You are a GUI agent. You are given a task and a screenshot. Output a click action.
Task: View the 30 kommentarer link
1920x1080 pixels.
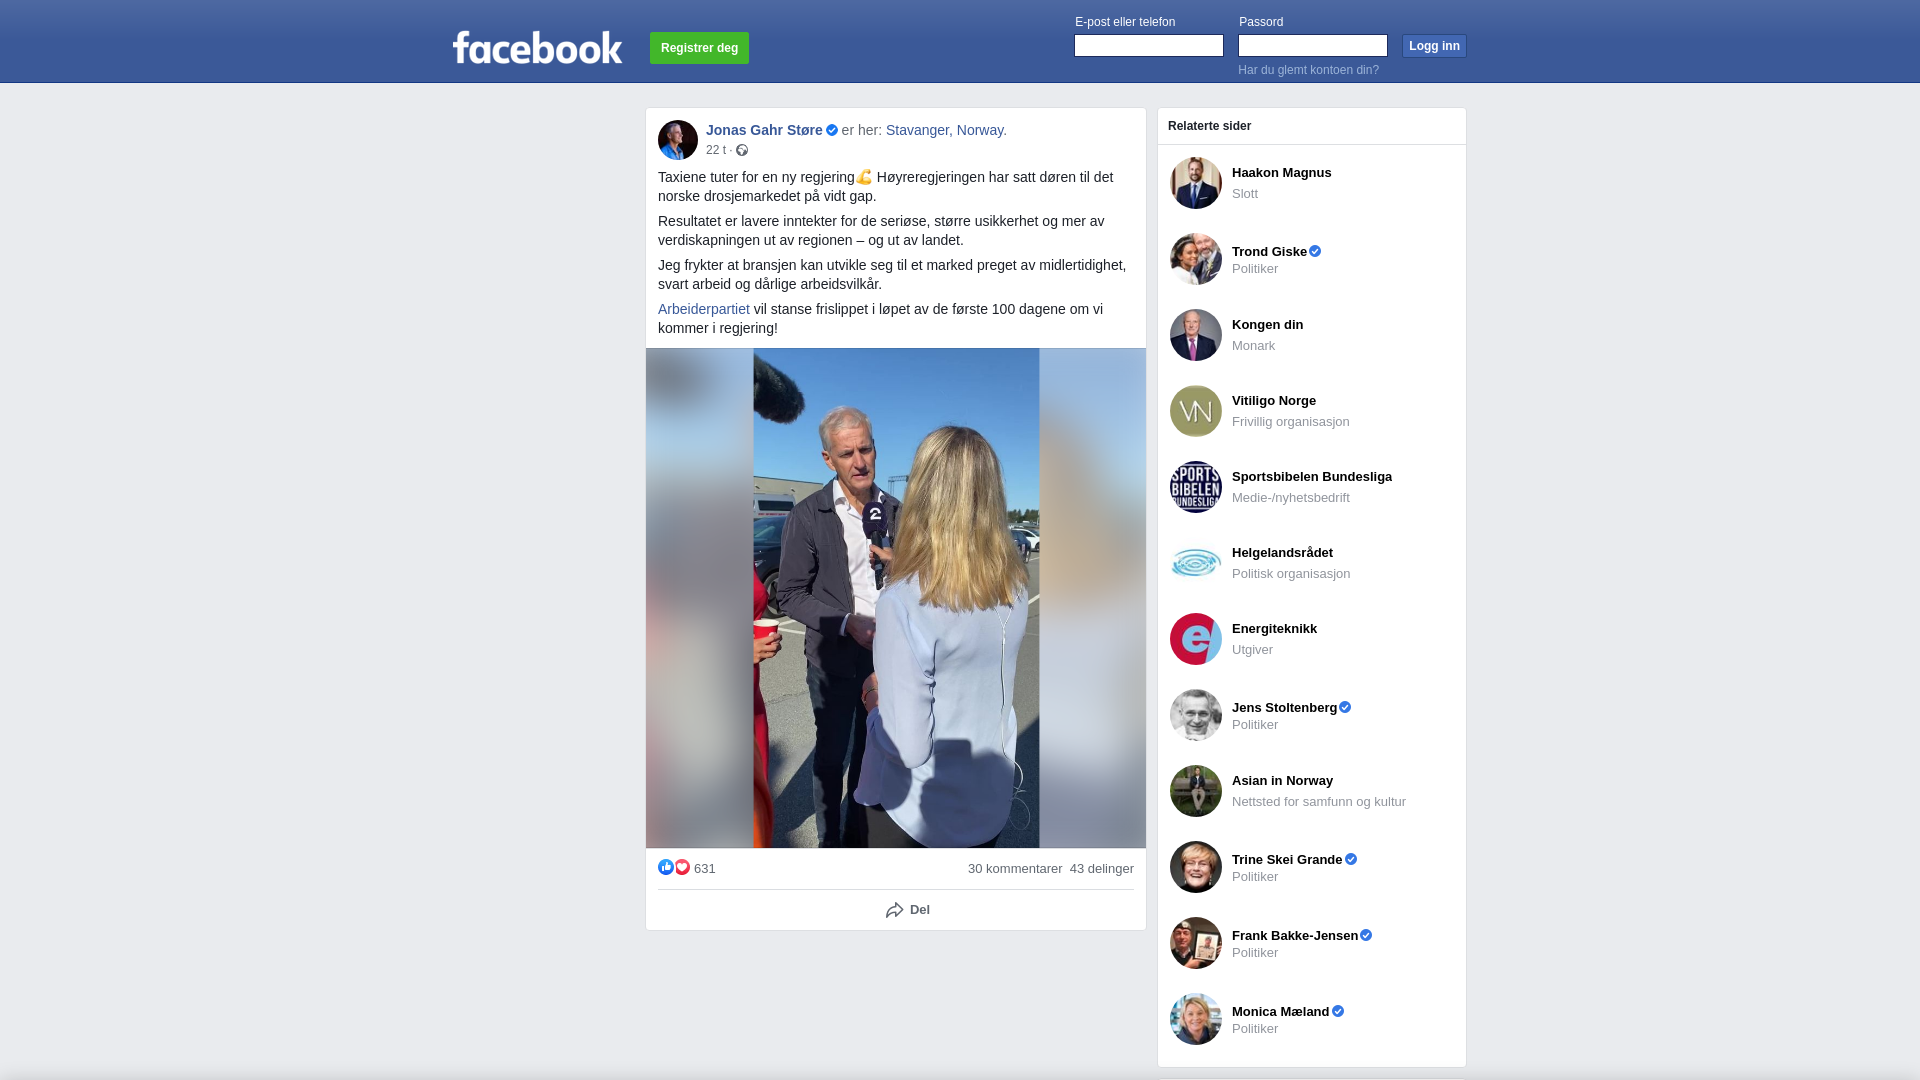click(1015, 869)
